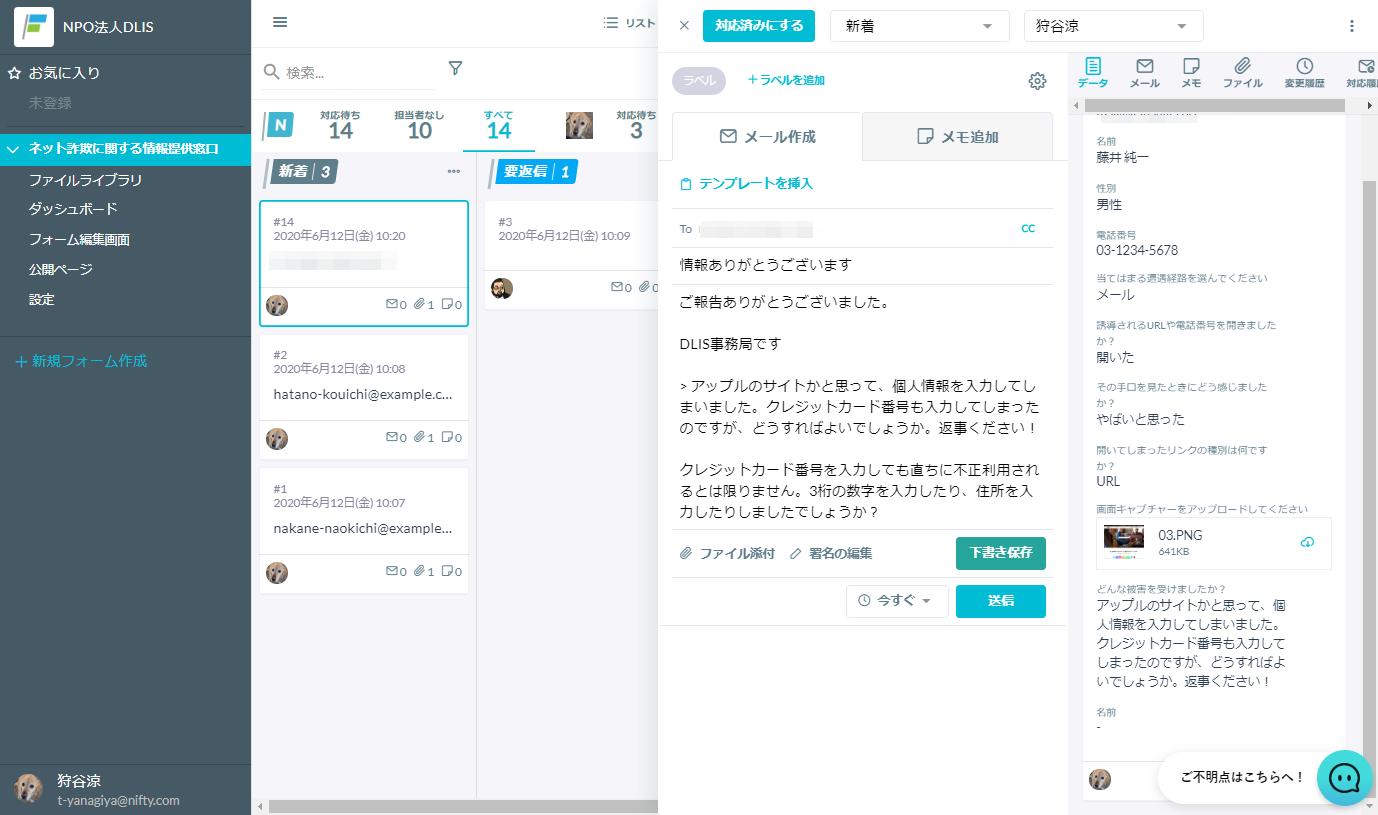Click the ファイル添付 link

click(x=727, y=553)
